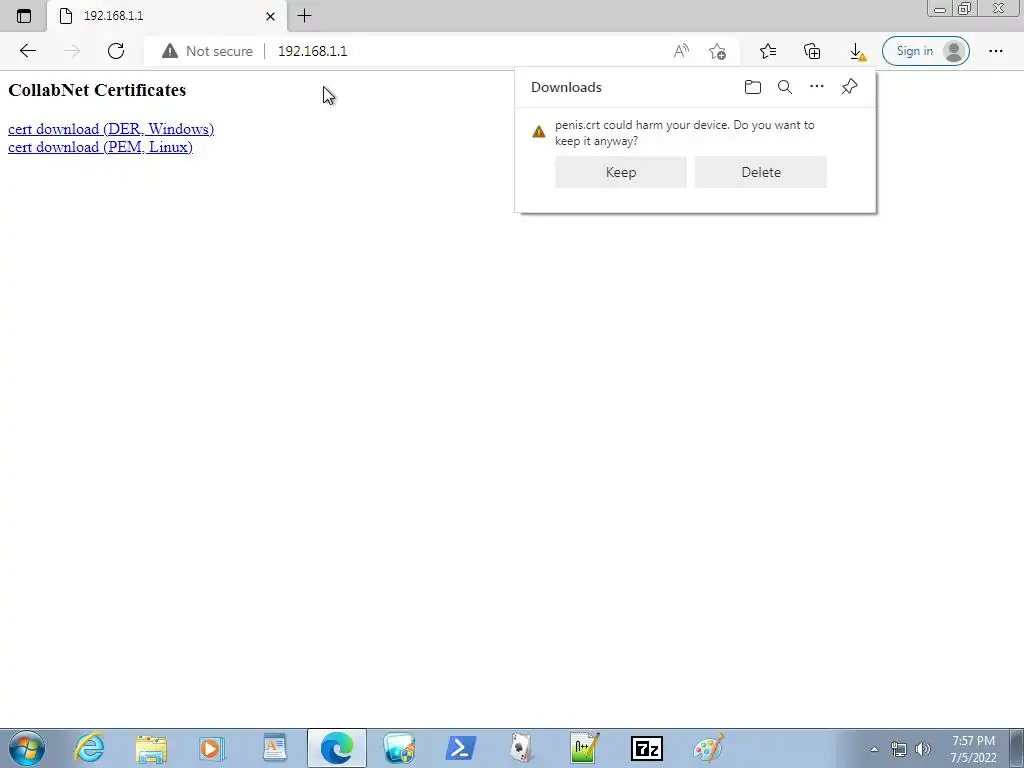Click the Microsoft Edge taskbar icon
The width and height of the screenshot is (1024, 768).
pyautogui.click(x=336, y=748)
